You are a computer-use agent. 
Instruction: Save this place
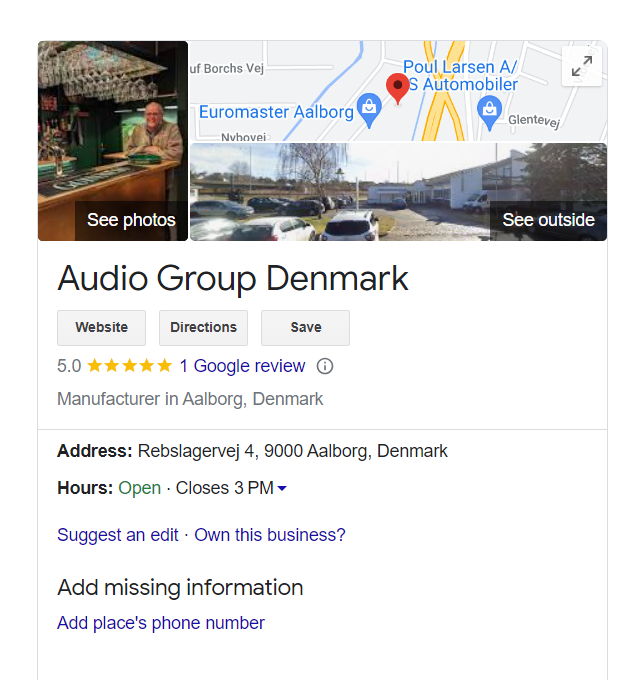pos(305,327)
